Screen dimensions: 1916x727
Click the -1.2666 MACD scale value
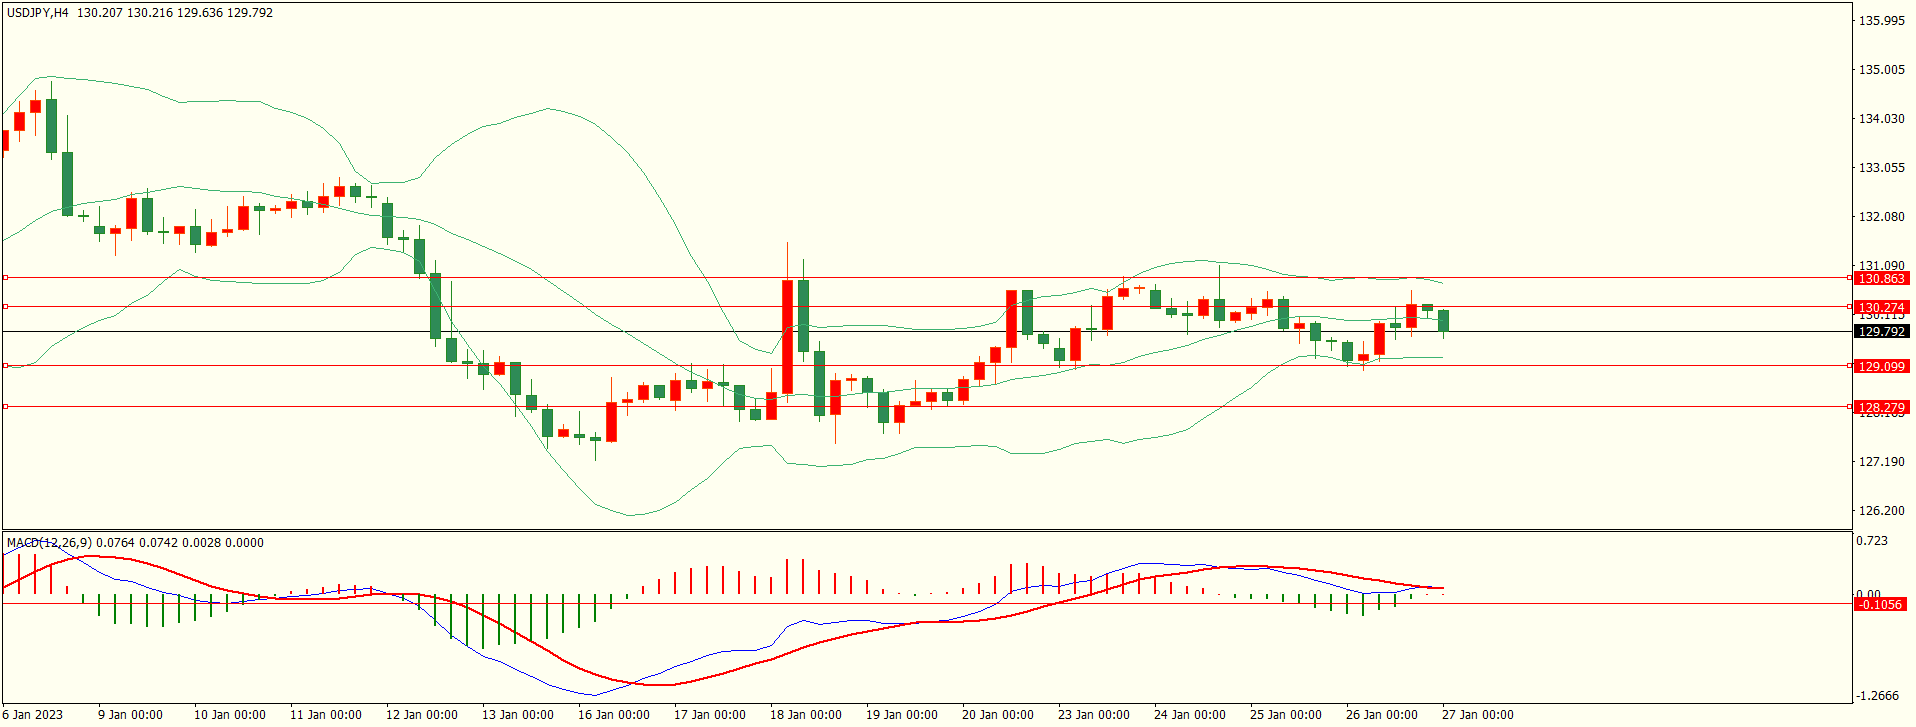pos(1877,696)
